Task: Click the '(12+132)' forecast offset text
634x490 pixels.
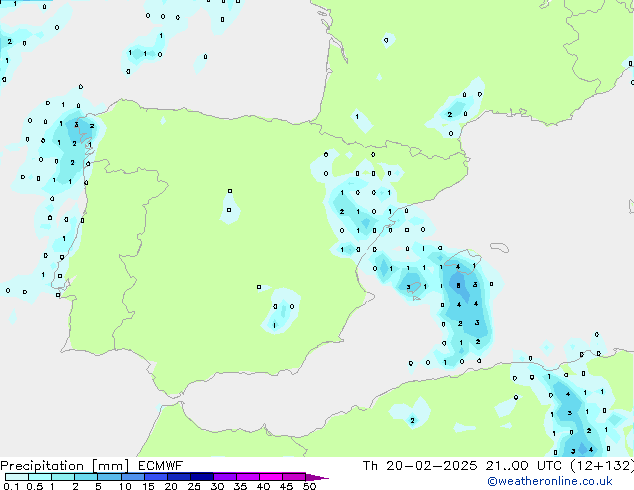Action: pos(602,466)
